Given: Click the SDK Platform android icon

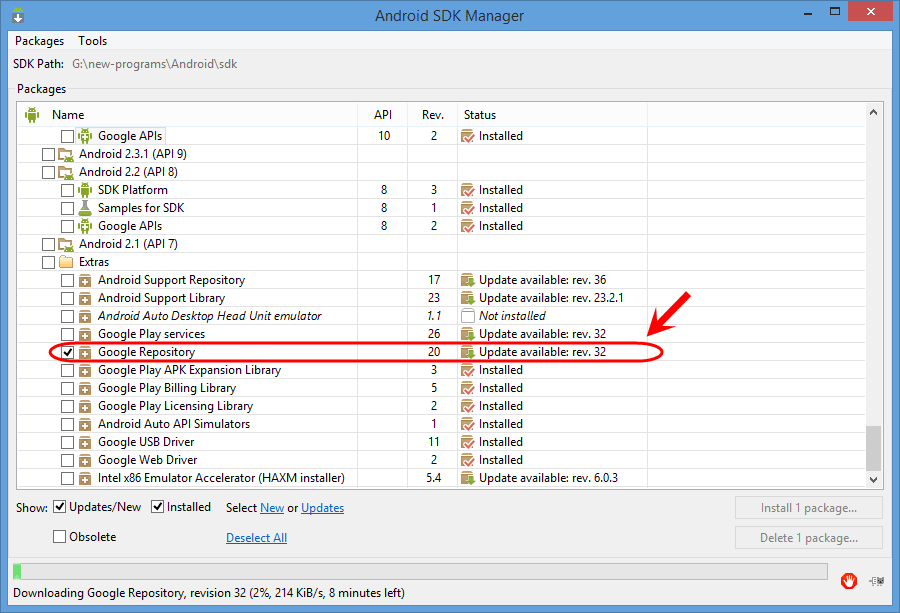Looking at the screenshot, I should coord(85,190).
